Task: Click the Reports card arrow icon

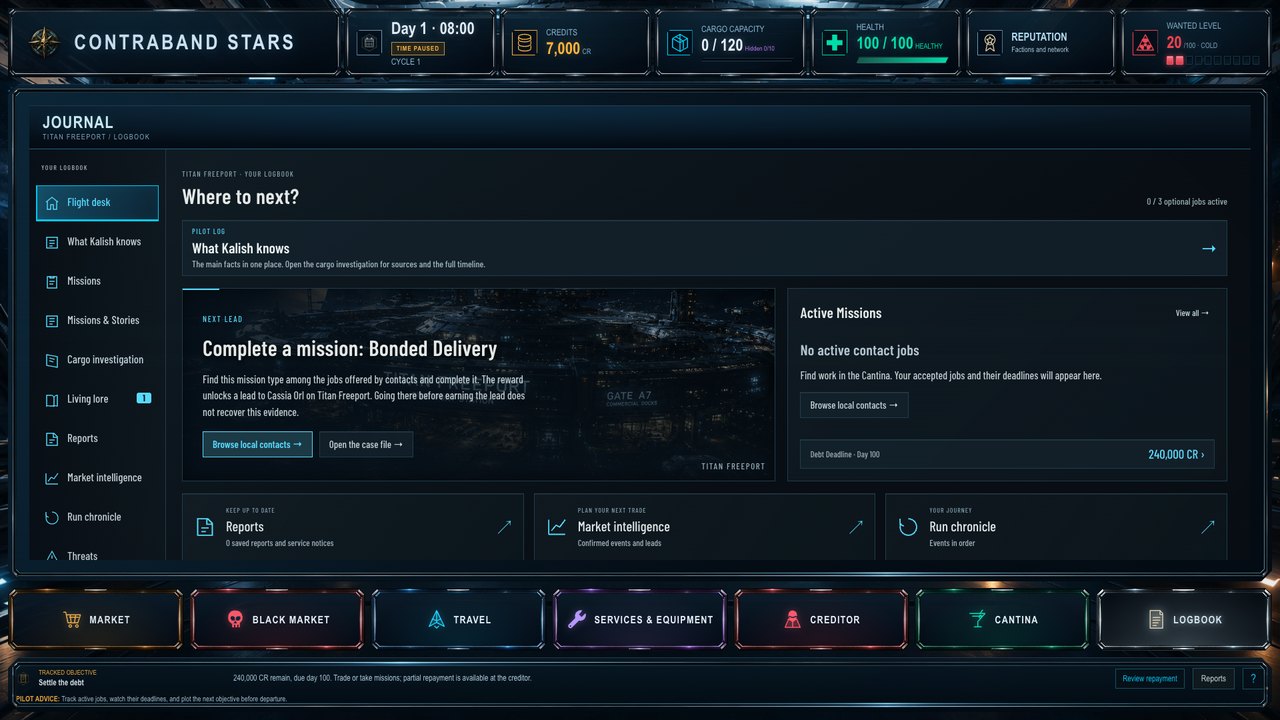Action: click(x=504, y=526)
